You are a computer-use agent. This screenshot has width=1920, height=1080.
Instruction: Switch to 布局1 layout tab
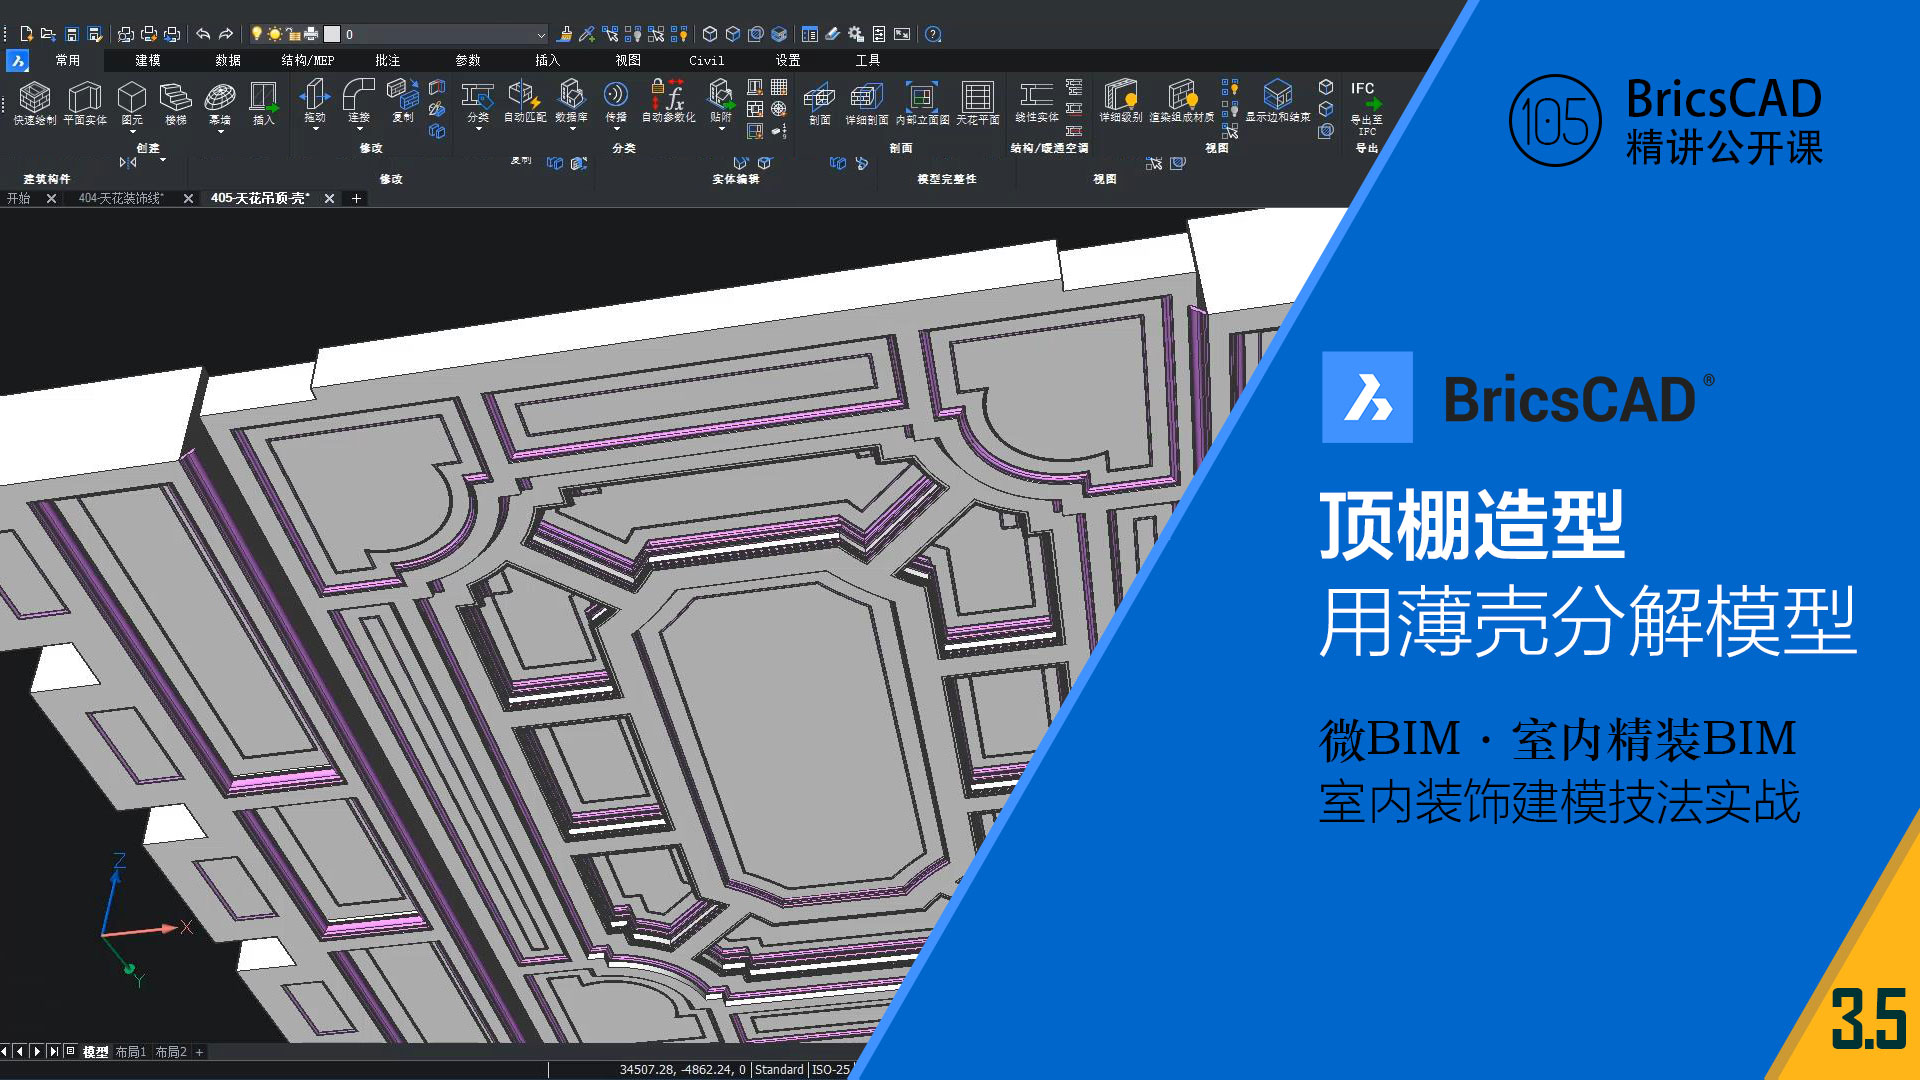coord(130,1052)
